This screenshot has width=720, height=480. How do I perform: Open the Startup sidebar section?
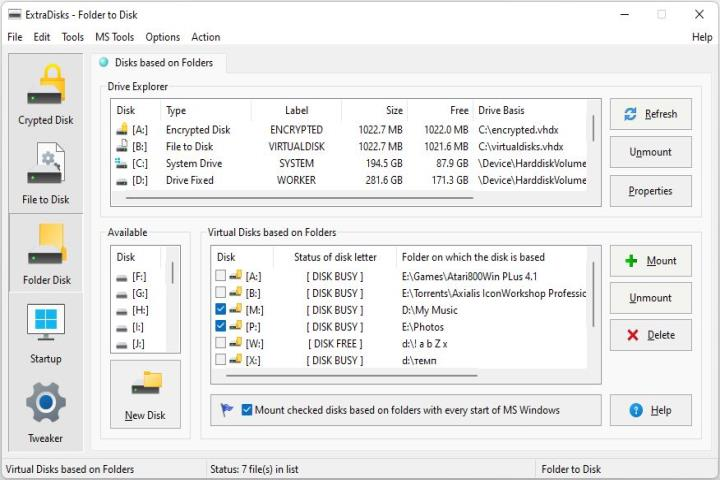tap(45, 333)
